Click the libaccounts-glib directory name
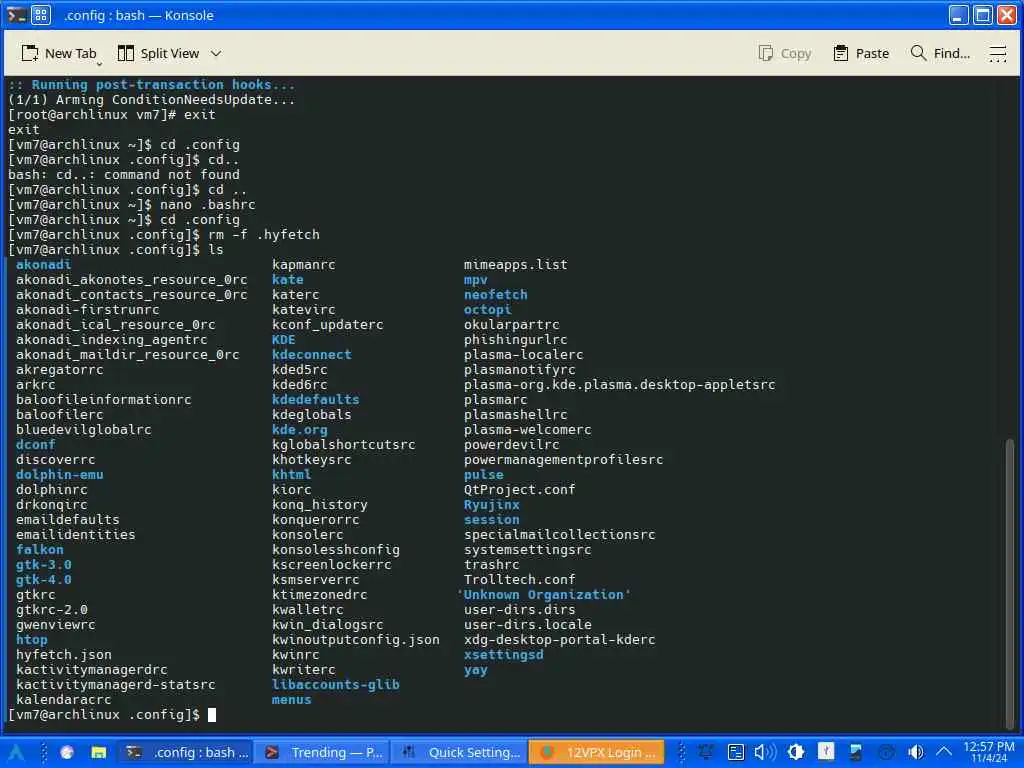 tap(335, 684)
